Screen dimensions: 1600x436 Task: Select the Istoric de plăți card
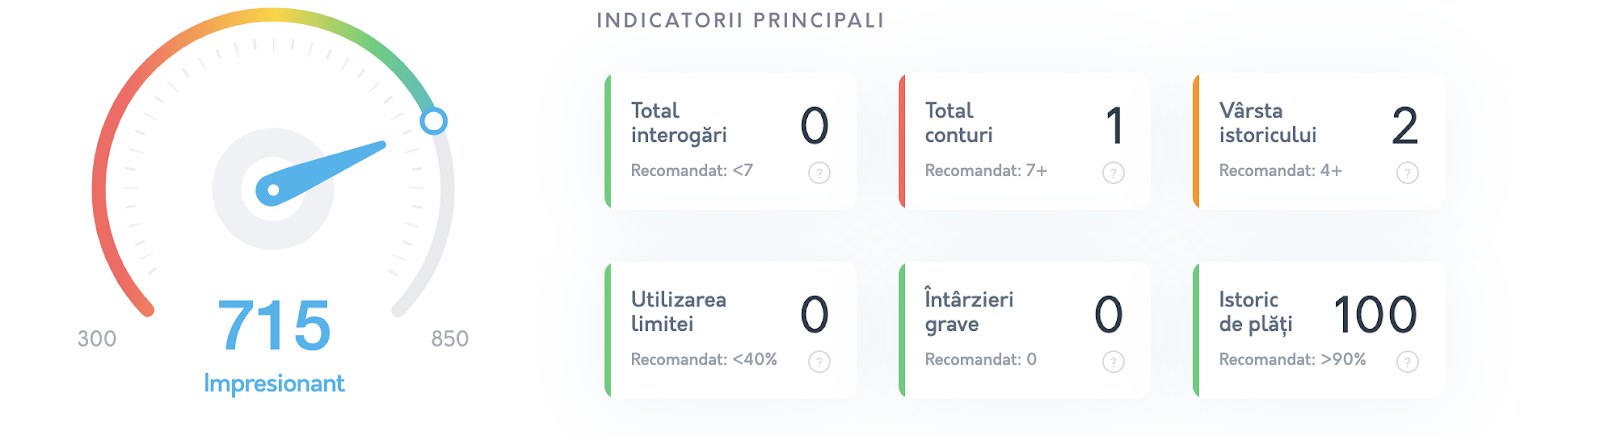1318,330
